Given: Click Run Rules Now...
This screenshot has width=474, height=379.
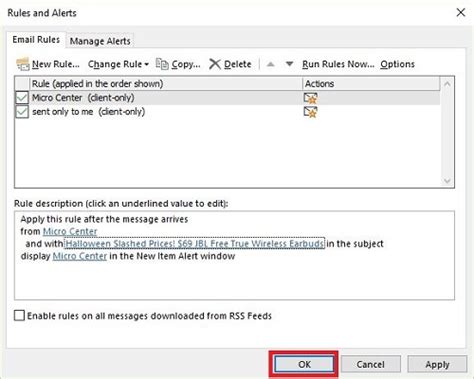Looking at the screenshot, I should [338, 64].
